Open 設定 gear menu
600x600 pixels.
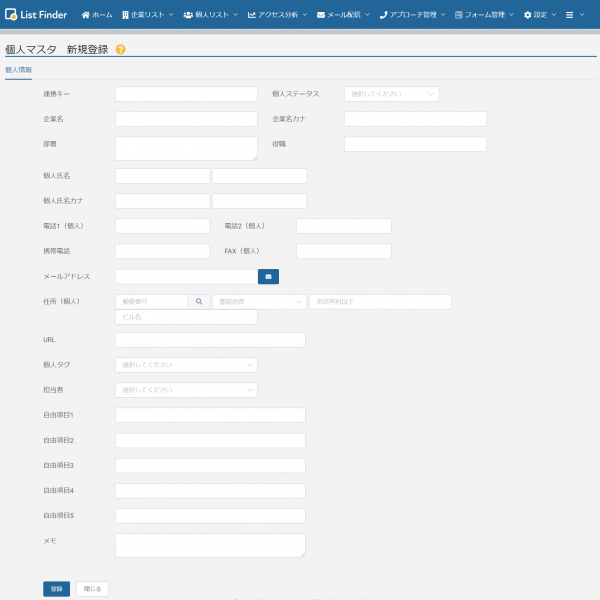click(541, 15)
